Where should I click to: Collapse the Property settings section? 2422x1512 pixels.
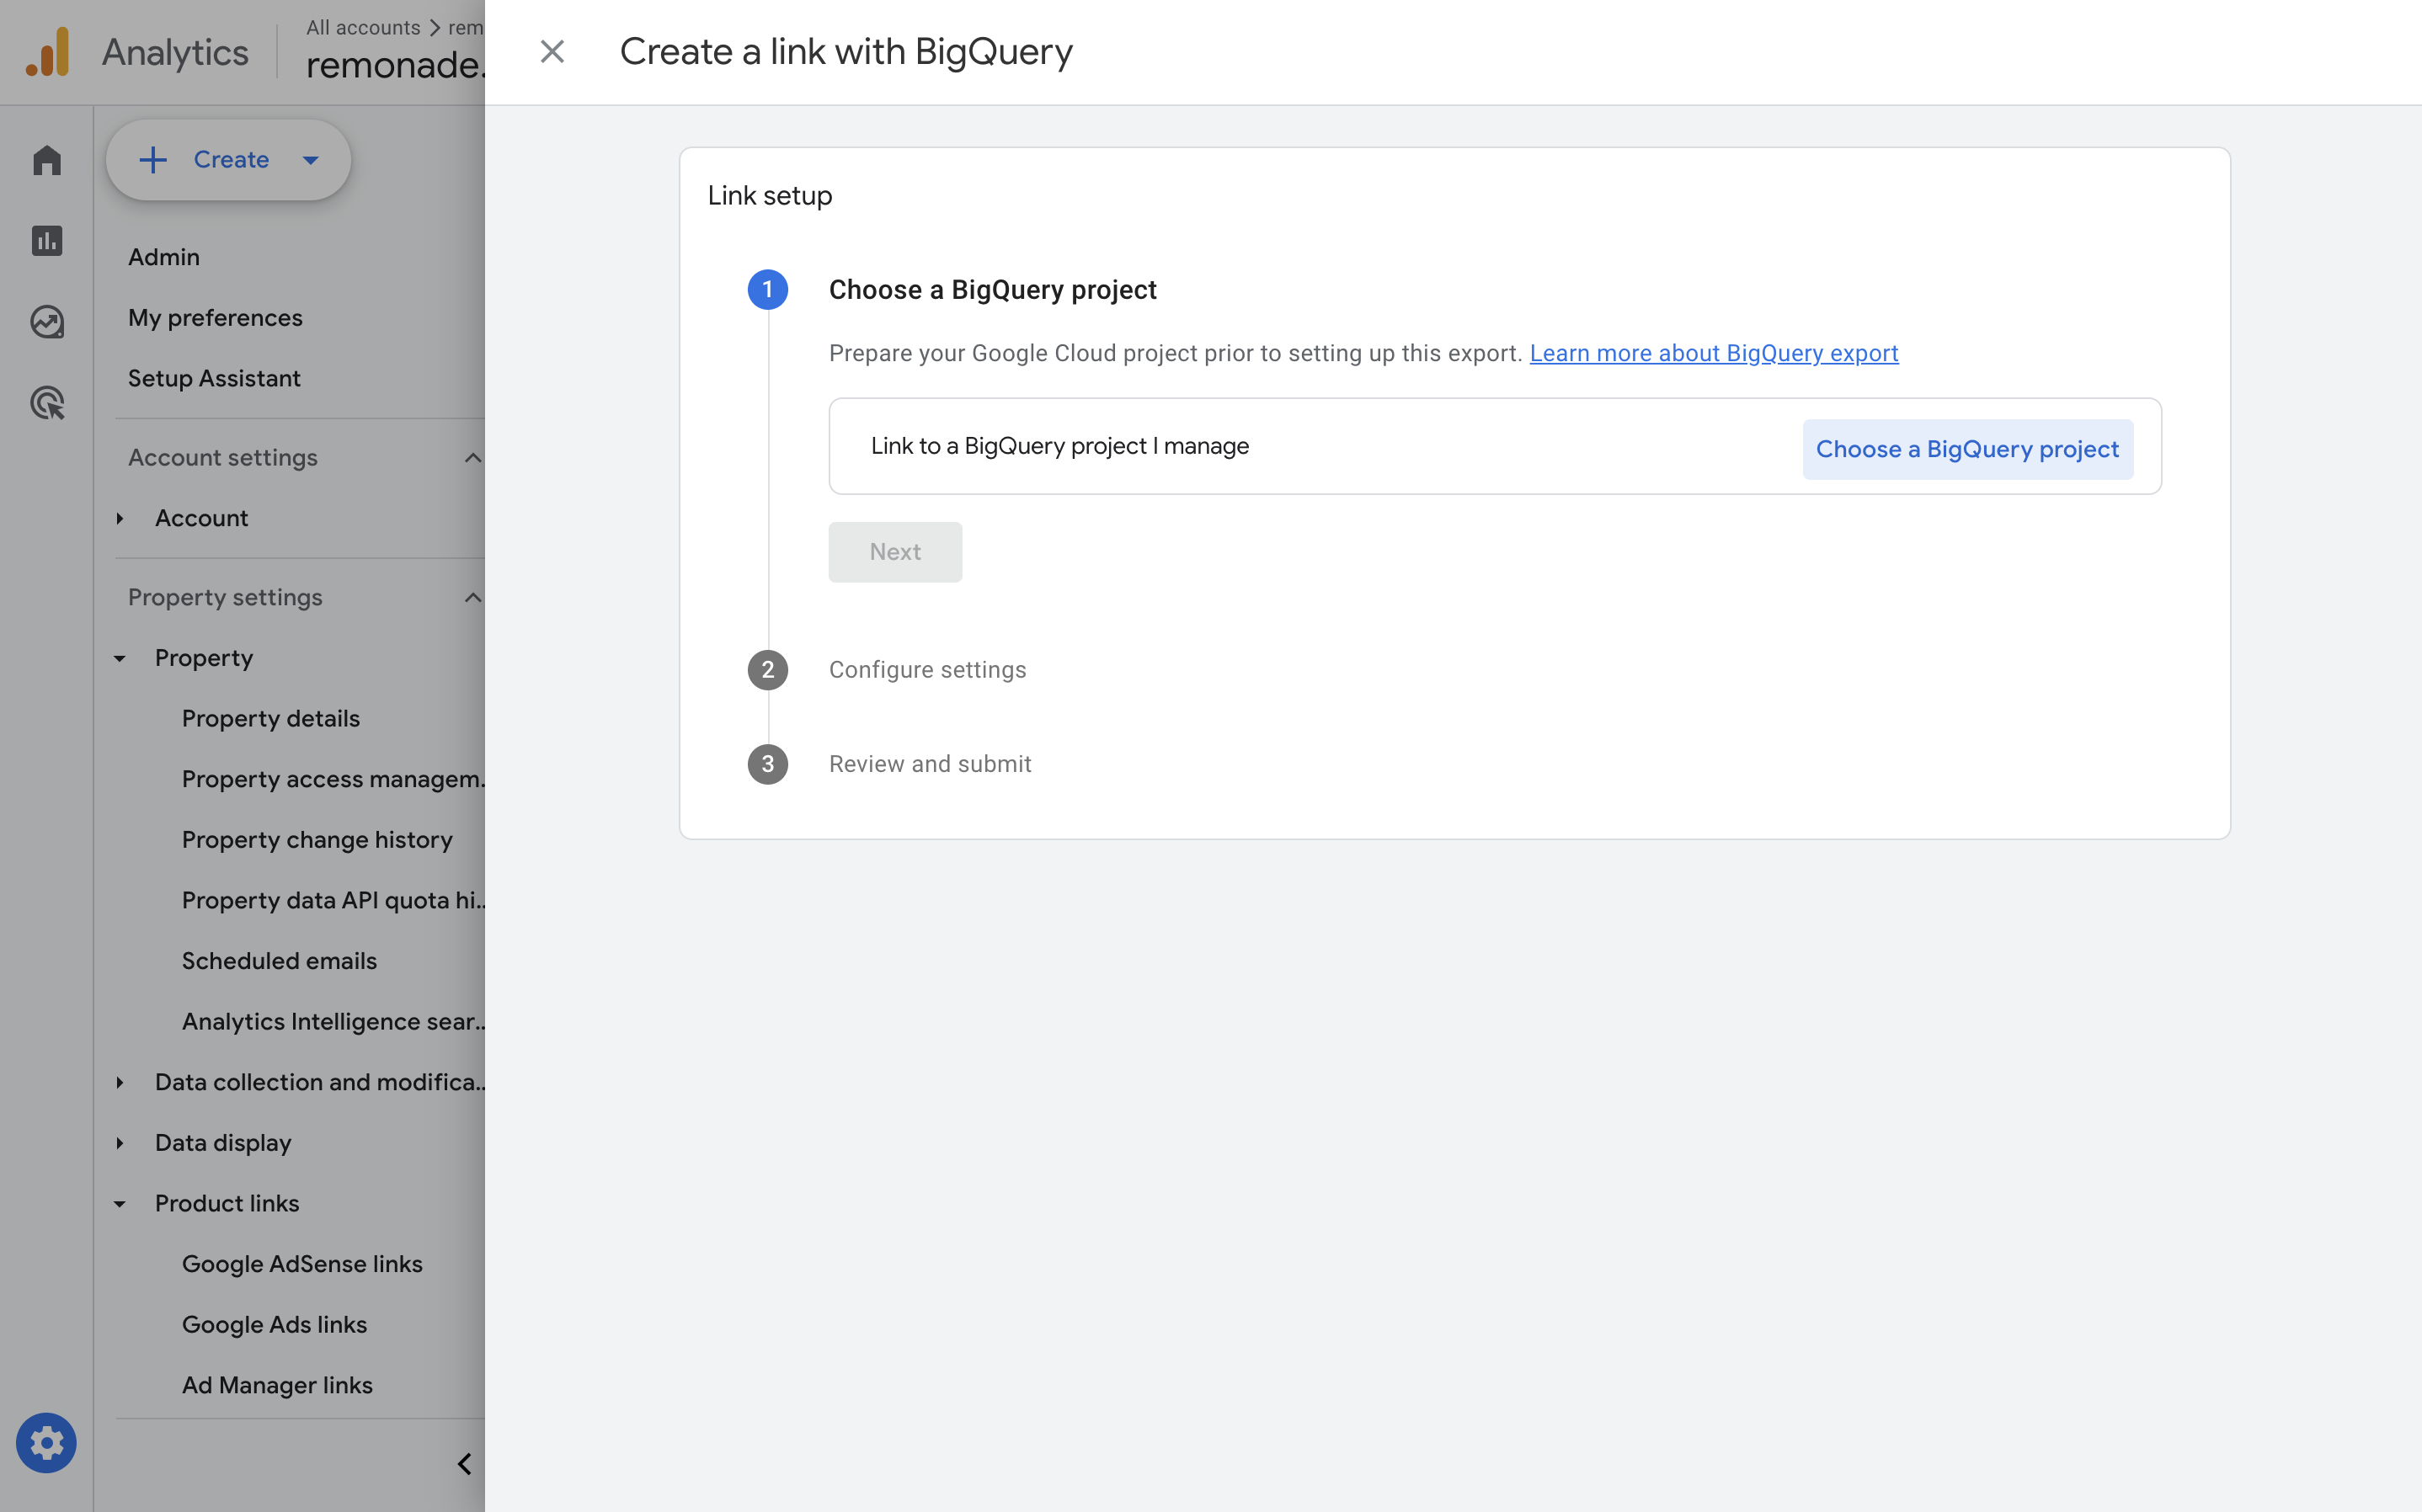coord(472,598)
